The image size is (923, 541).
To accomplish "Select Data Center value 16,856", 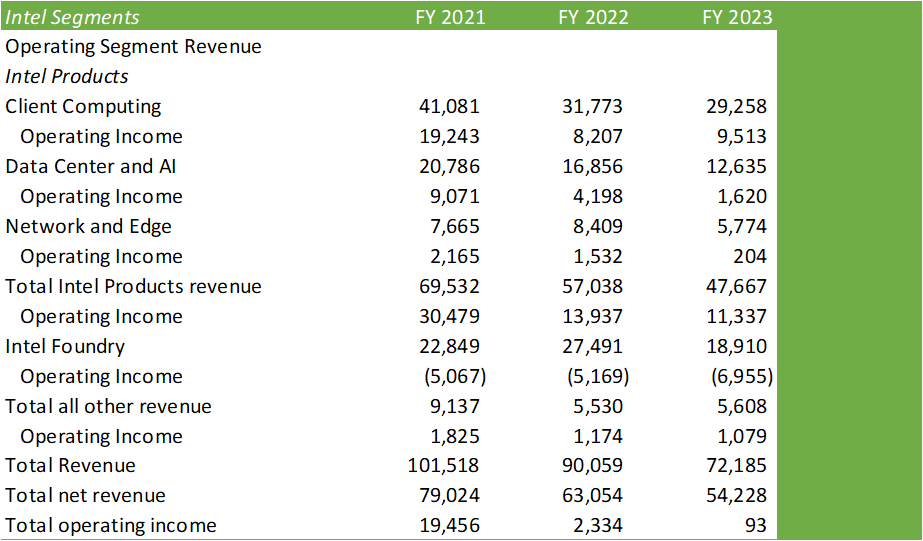I will [x=592, y=167].
